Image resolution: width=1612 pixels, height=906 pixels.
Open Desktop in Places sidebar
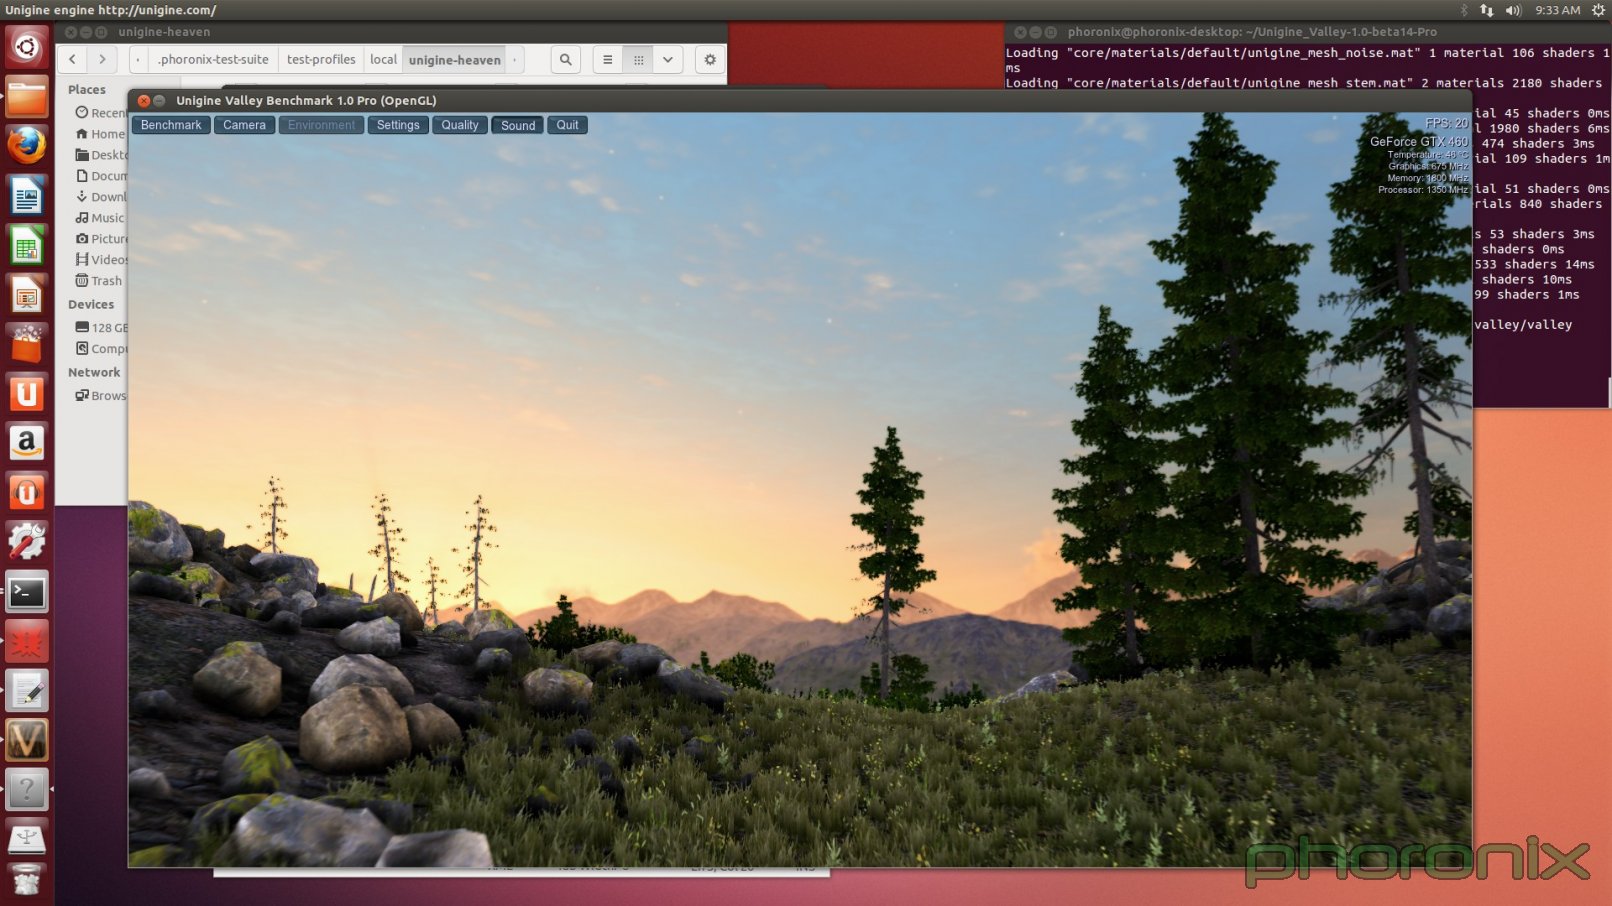(x=101, y=155)
